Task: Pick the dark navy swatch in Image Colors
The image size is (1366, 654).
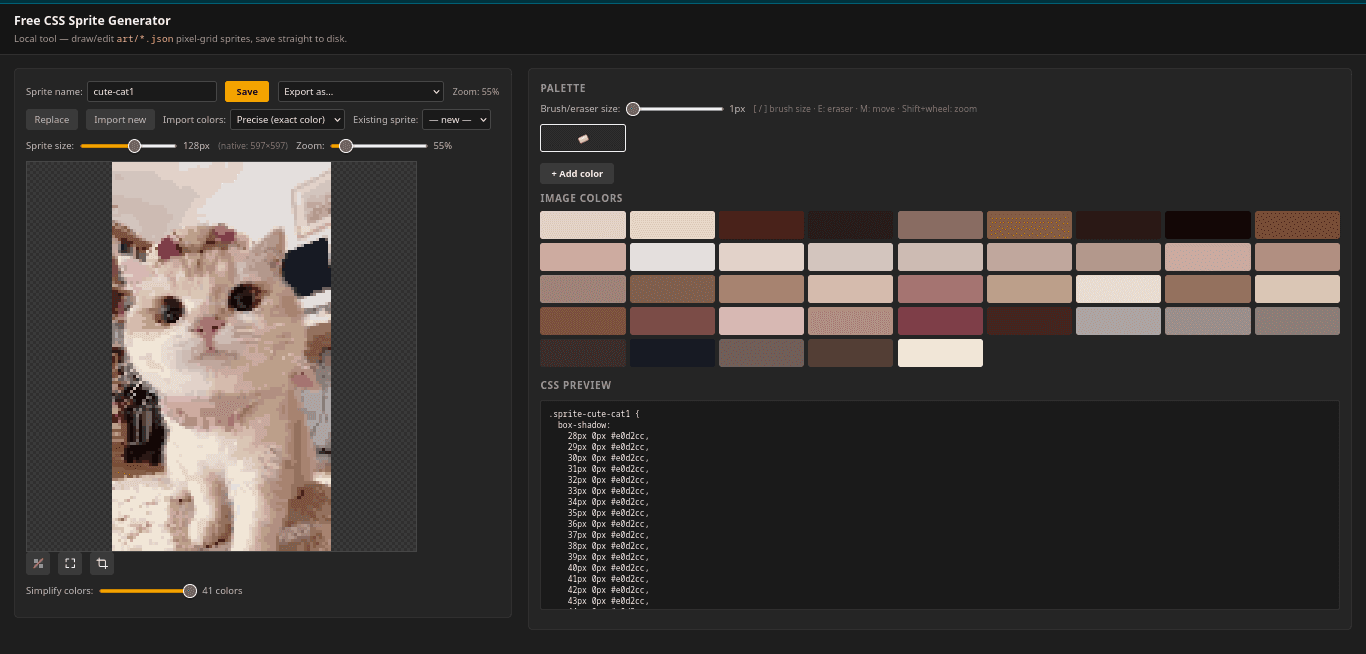Action: 672,353
